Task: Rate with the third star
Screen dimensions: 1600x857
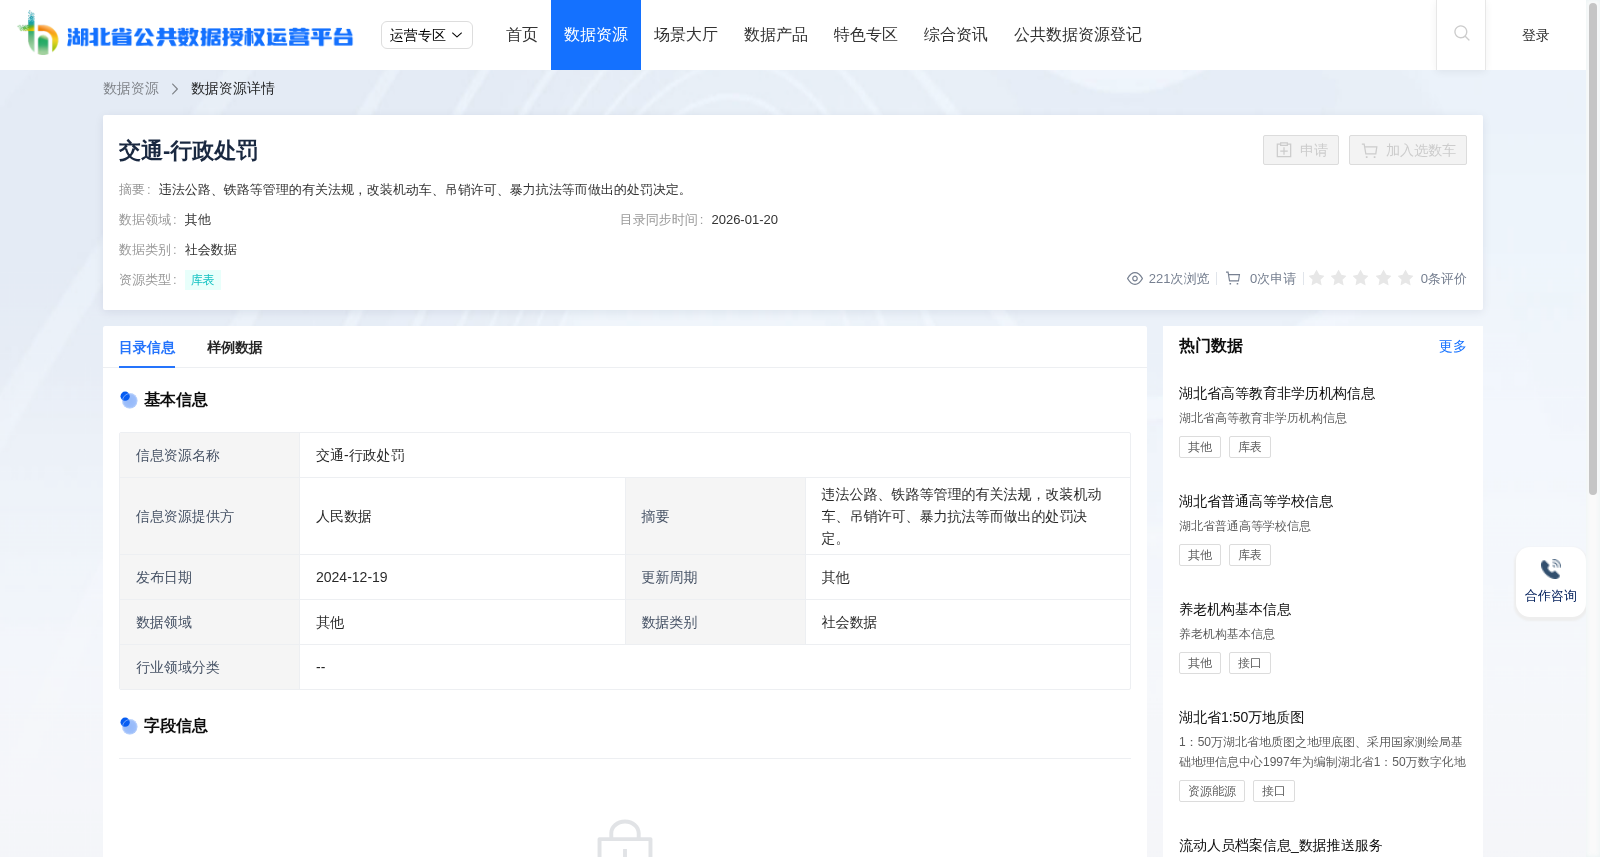Action: click(1361, 278)
